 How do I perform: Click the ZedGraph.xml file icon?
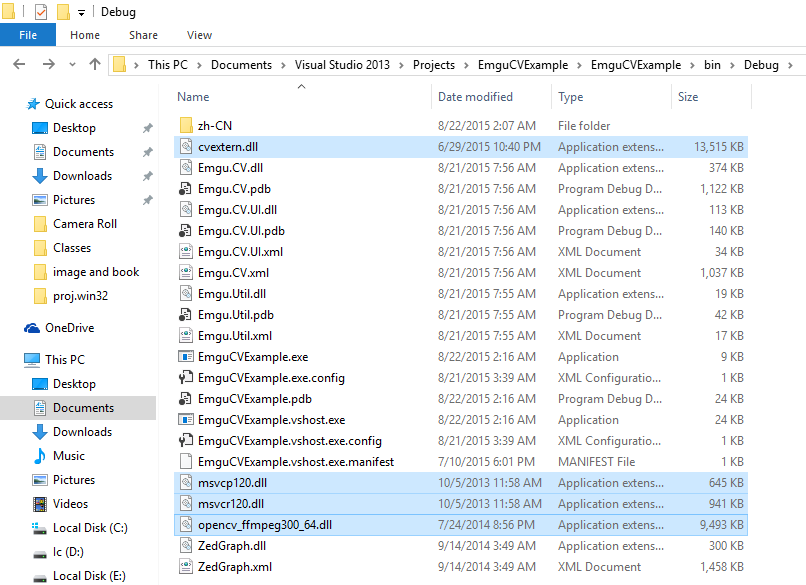point(186,567)
